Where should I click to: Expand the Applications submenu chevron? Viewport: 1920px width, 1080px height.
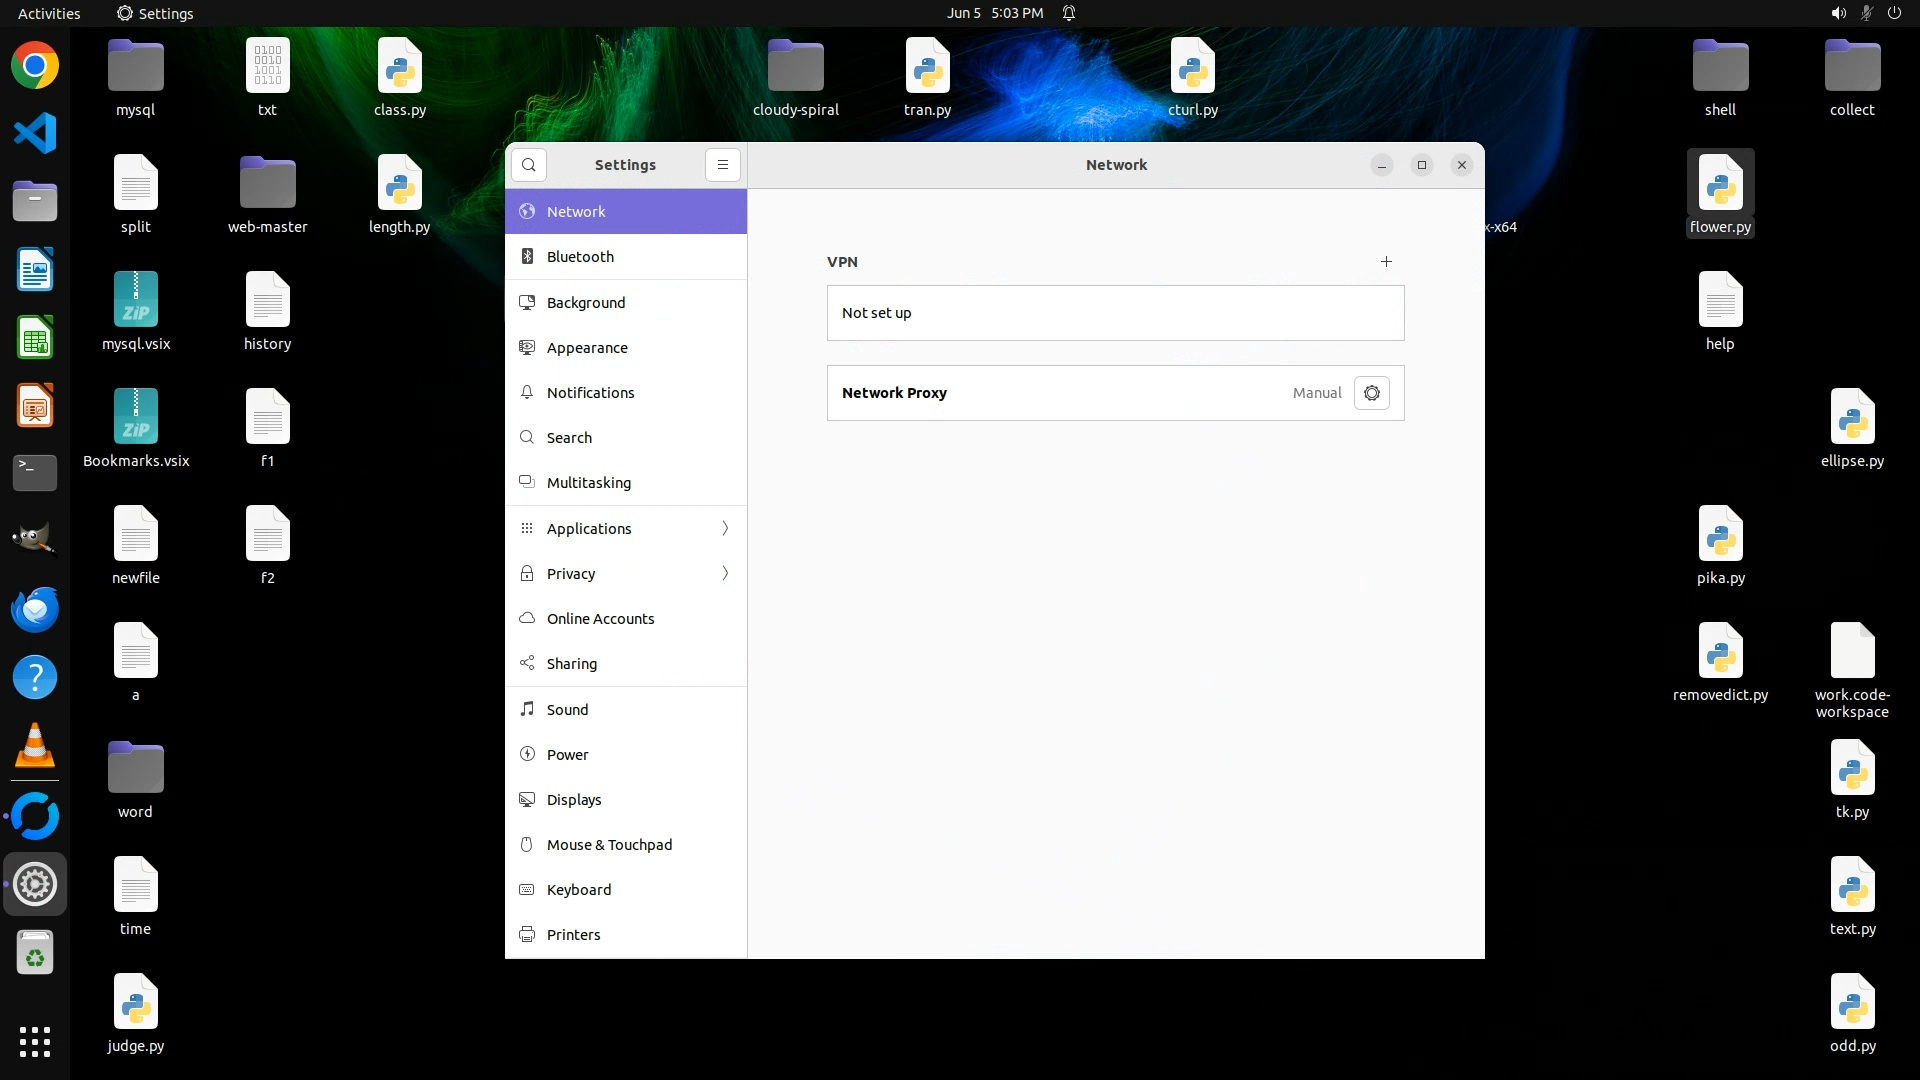pos(725,529)
